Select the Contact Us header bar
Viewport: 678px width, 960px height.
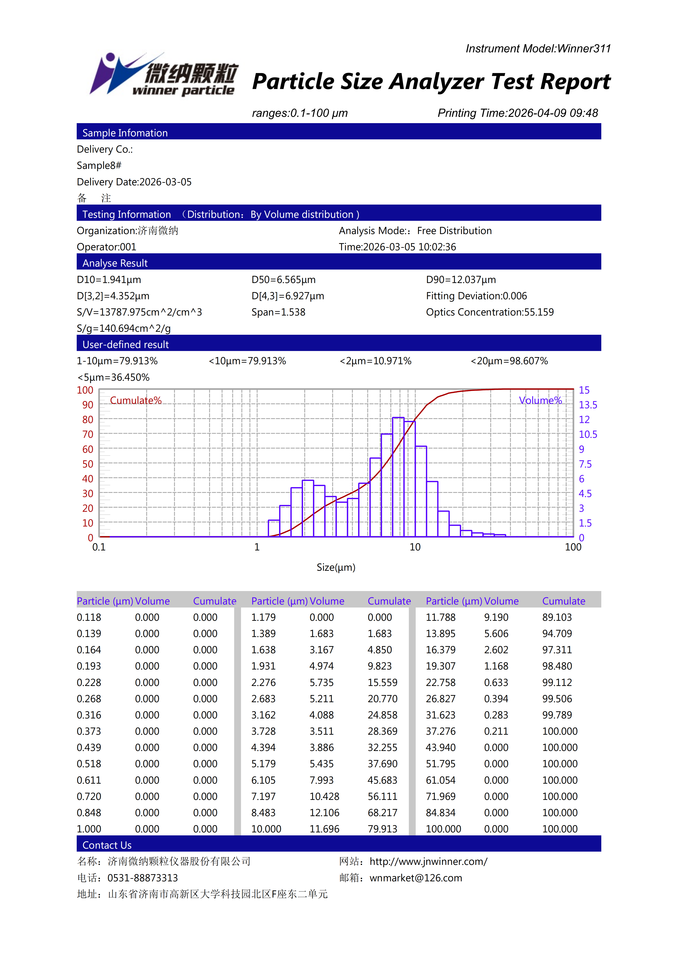click(x=339, y=844)
